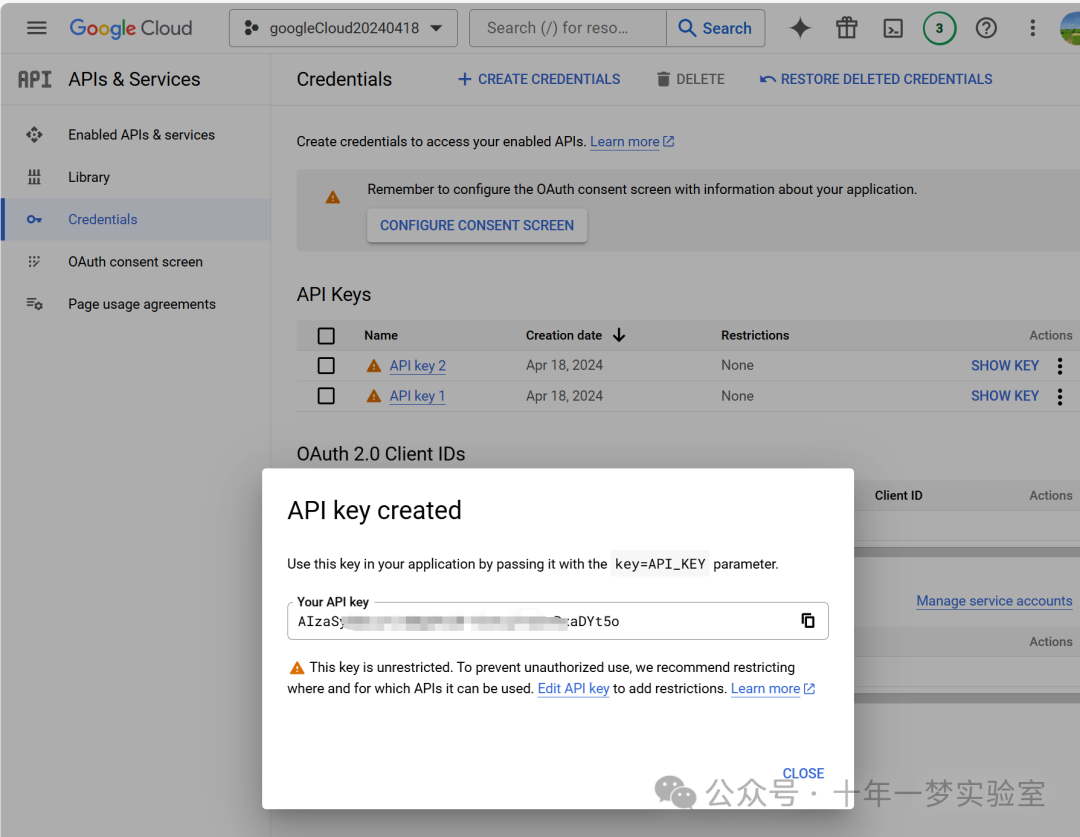This screenshot has height=837, width=1080.
Task: Open actions menu for API key 1
Action: [x=1060, y=396]
